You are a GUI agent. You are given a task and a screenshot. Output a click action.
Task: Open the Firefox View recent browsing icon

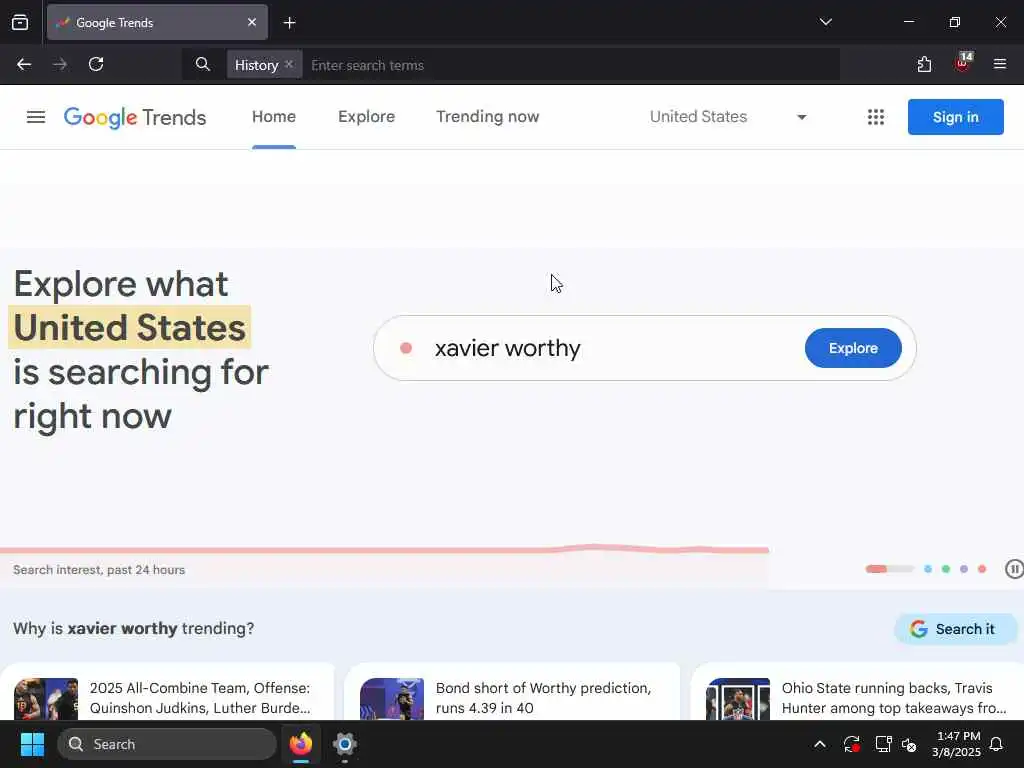point(20,22)
